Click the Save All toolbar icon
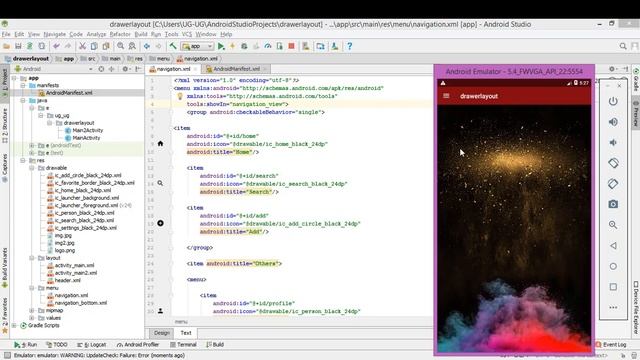 pos(18,47)
